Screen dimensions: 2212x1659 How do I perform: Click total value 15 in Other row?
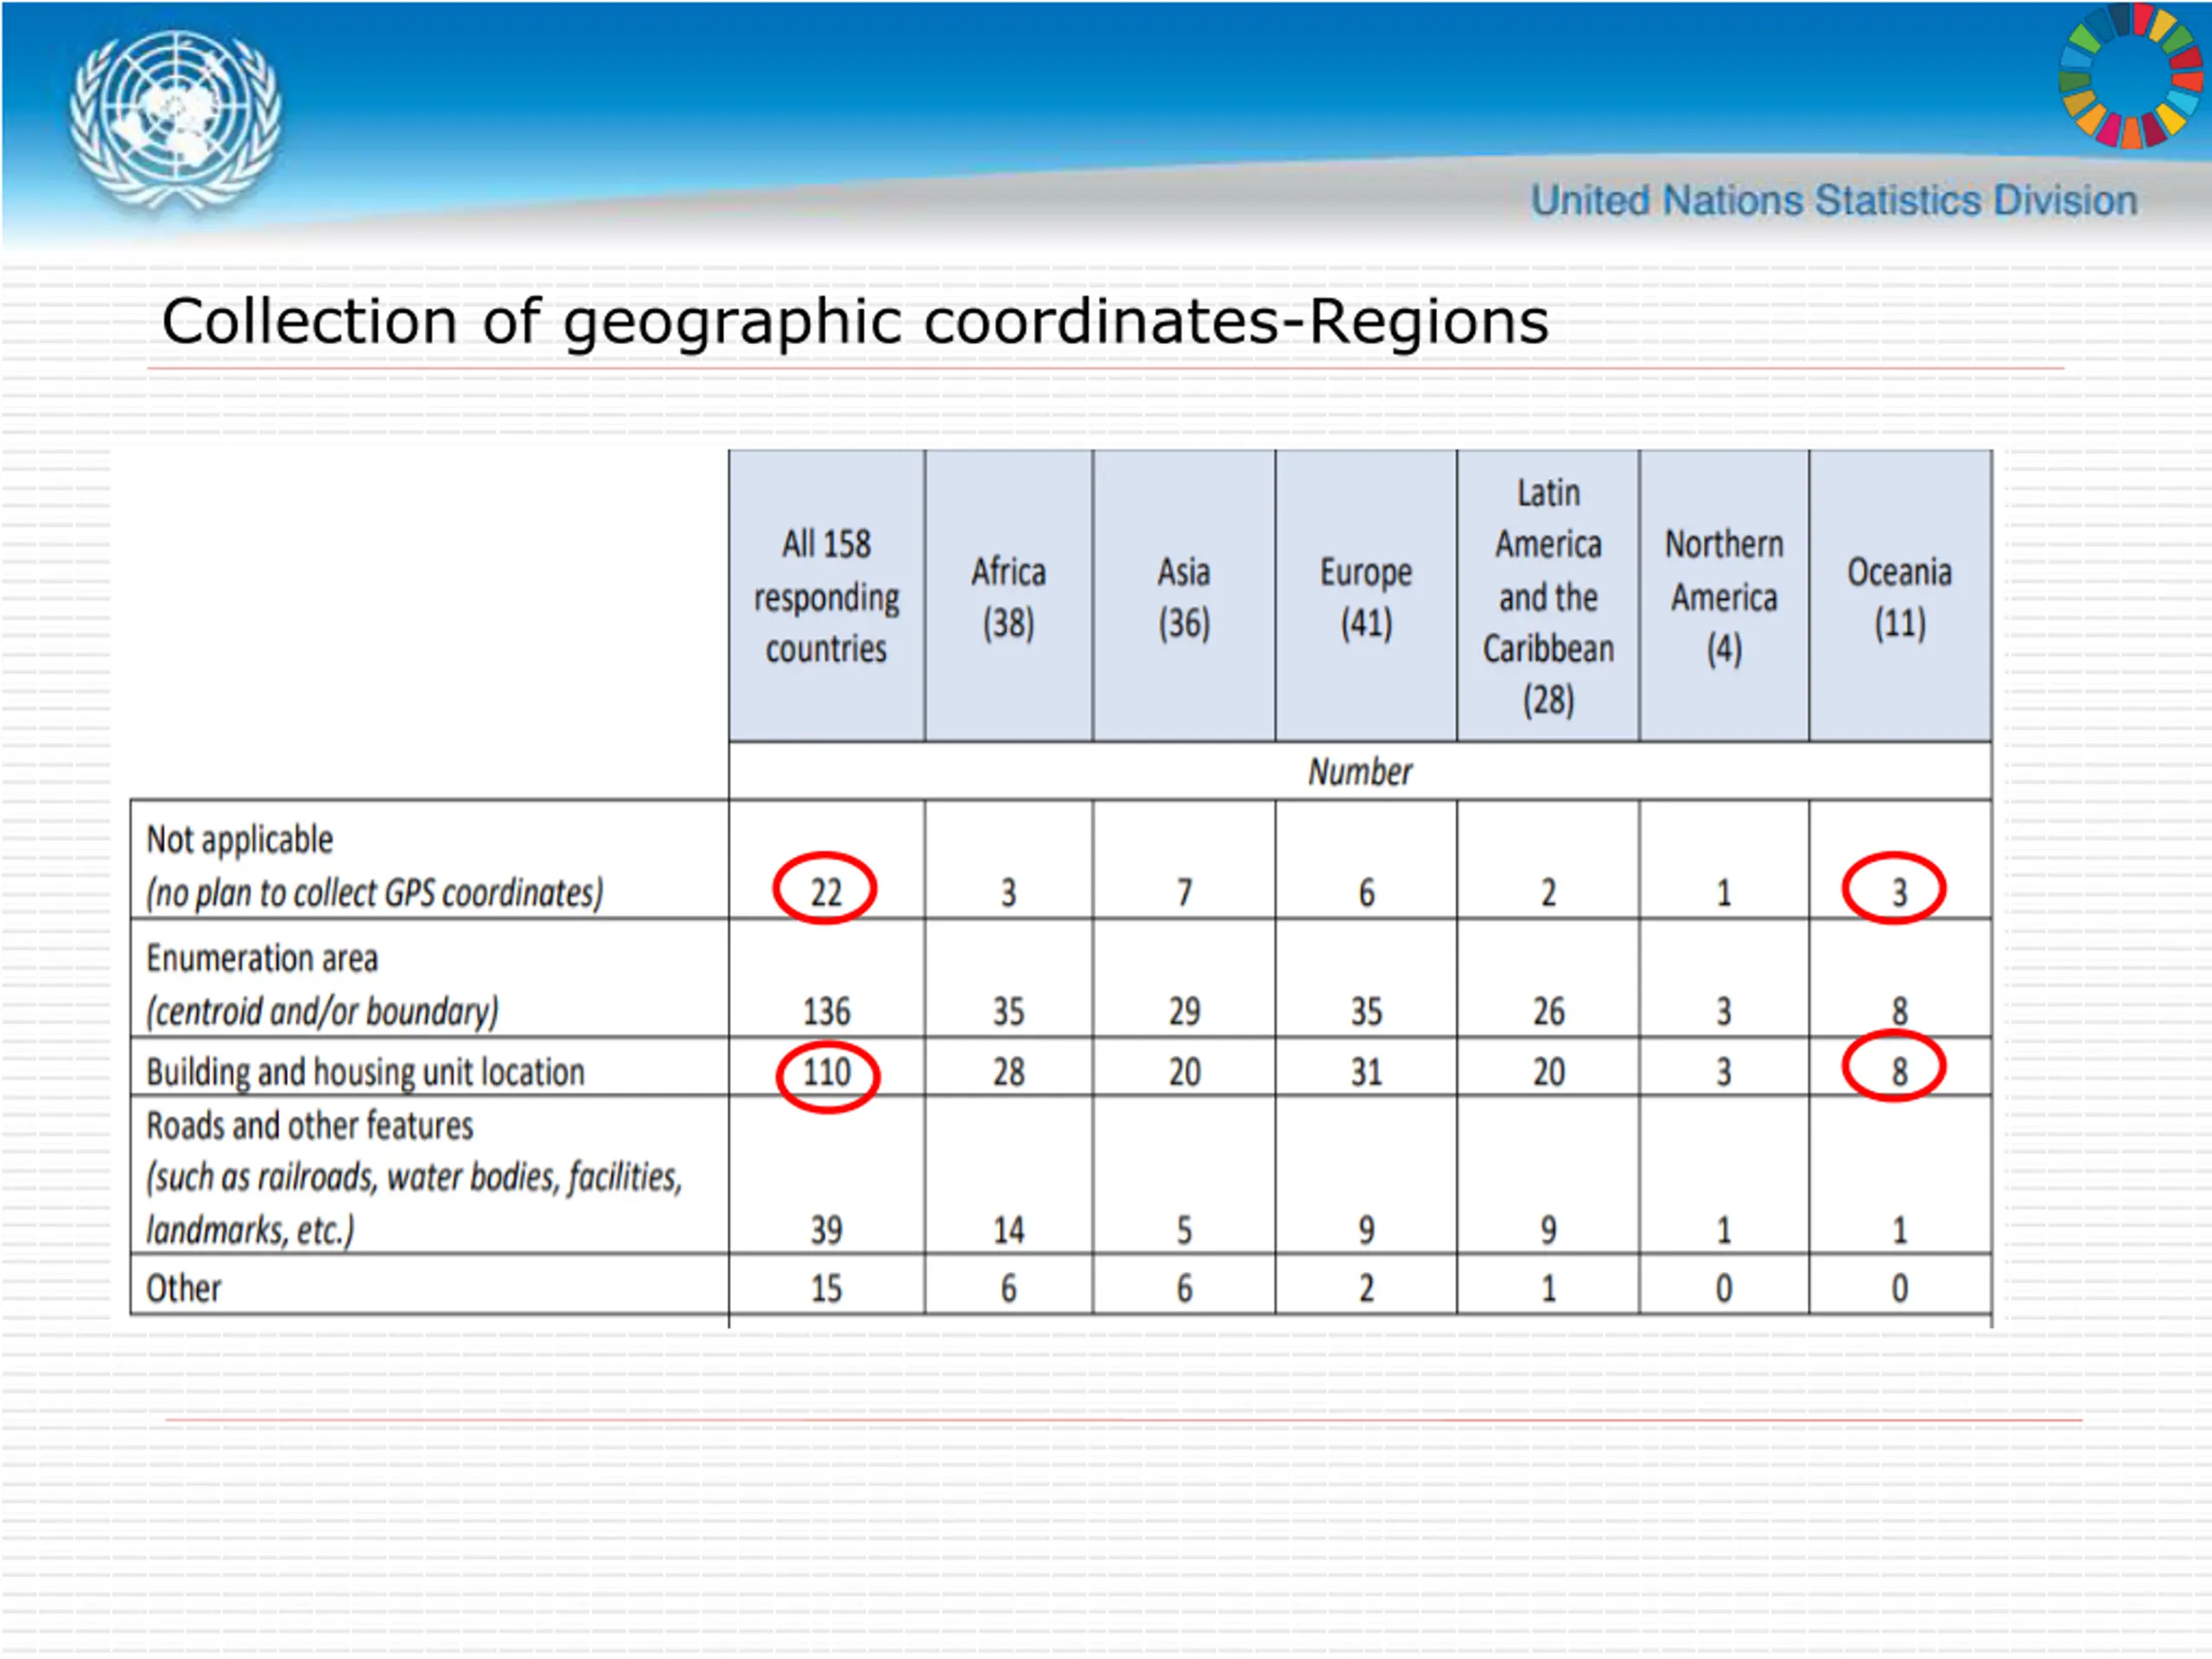(x=826, y=1288)
